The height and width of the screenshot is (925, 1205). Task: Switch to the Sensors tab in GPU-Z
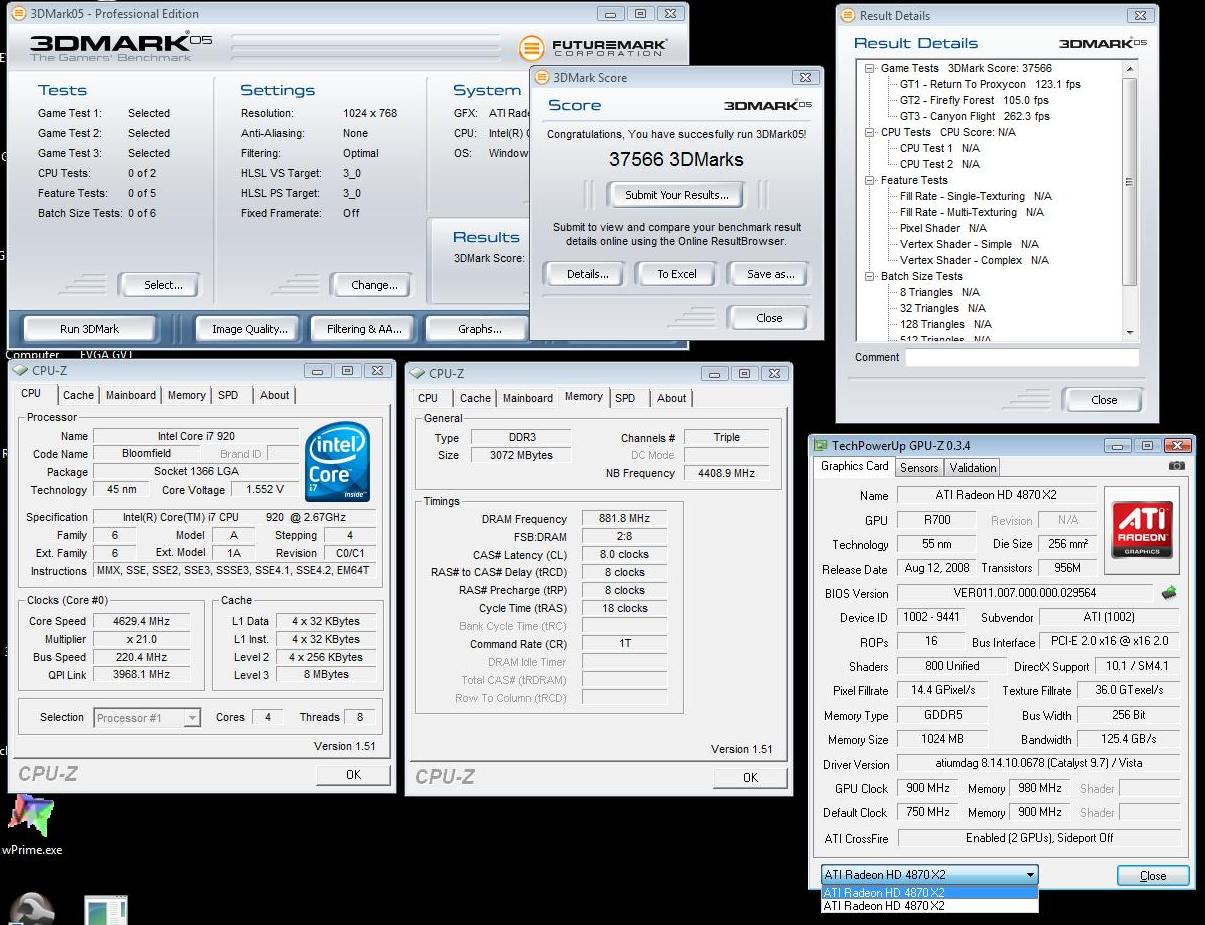tap(919, 467)
